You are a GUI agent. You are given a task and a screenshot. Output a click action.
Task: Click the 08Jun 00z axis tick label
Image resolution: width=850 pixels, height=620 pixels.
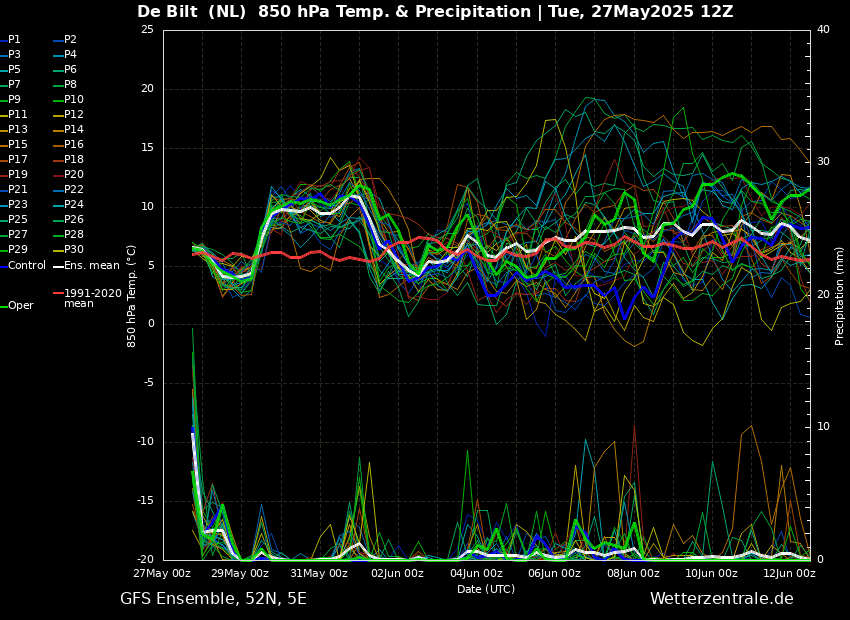click(633, 573)
